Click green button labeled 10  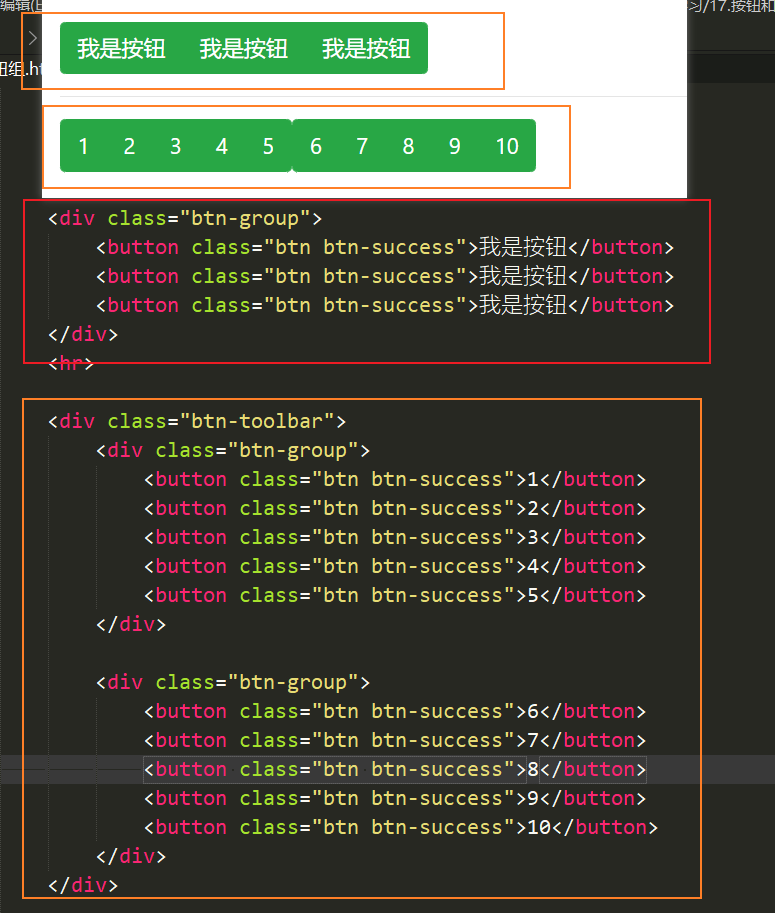coord(507,146)
